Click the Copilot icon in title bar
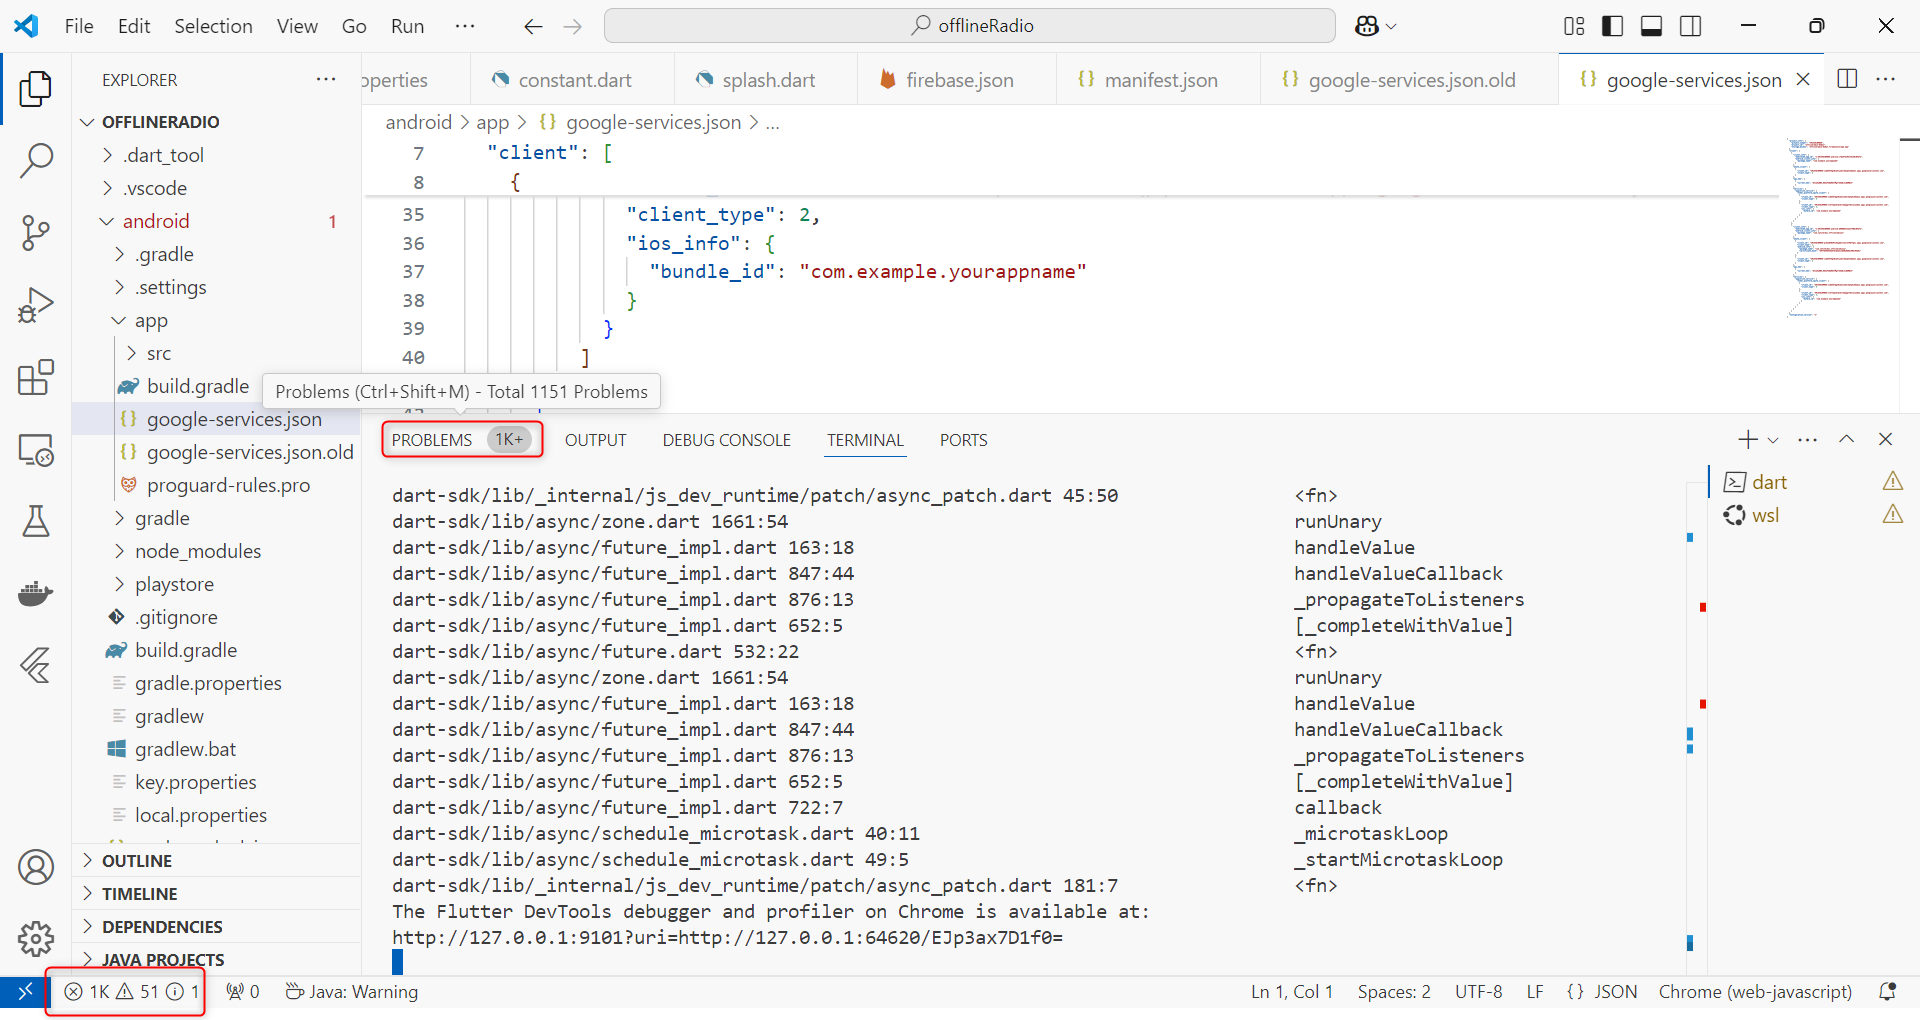 tap(1367, 26)
